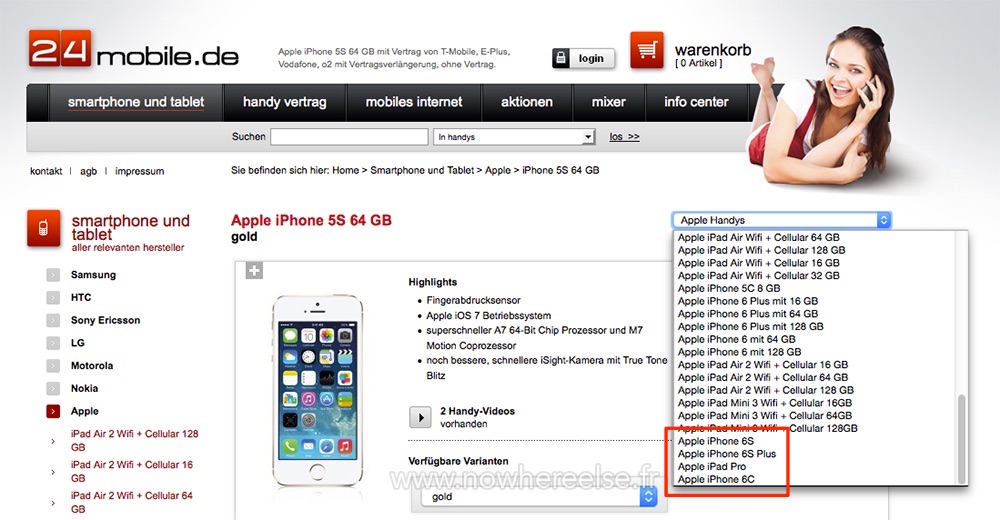The height and width of the screenshot is (520, 1000).
Task: Click the red arrow icon next to Apple
Action: click(53, 412)
